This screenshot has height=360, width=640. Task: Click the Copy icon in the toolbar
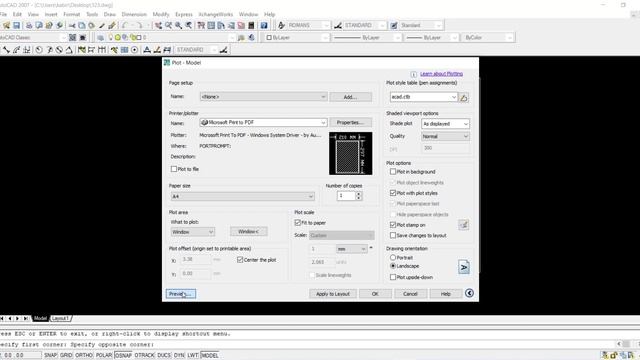point(82,25)
